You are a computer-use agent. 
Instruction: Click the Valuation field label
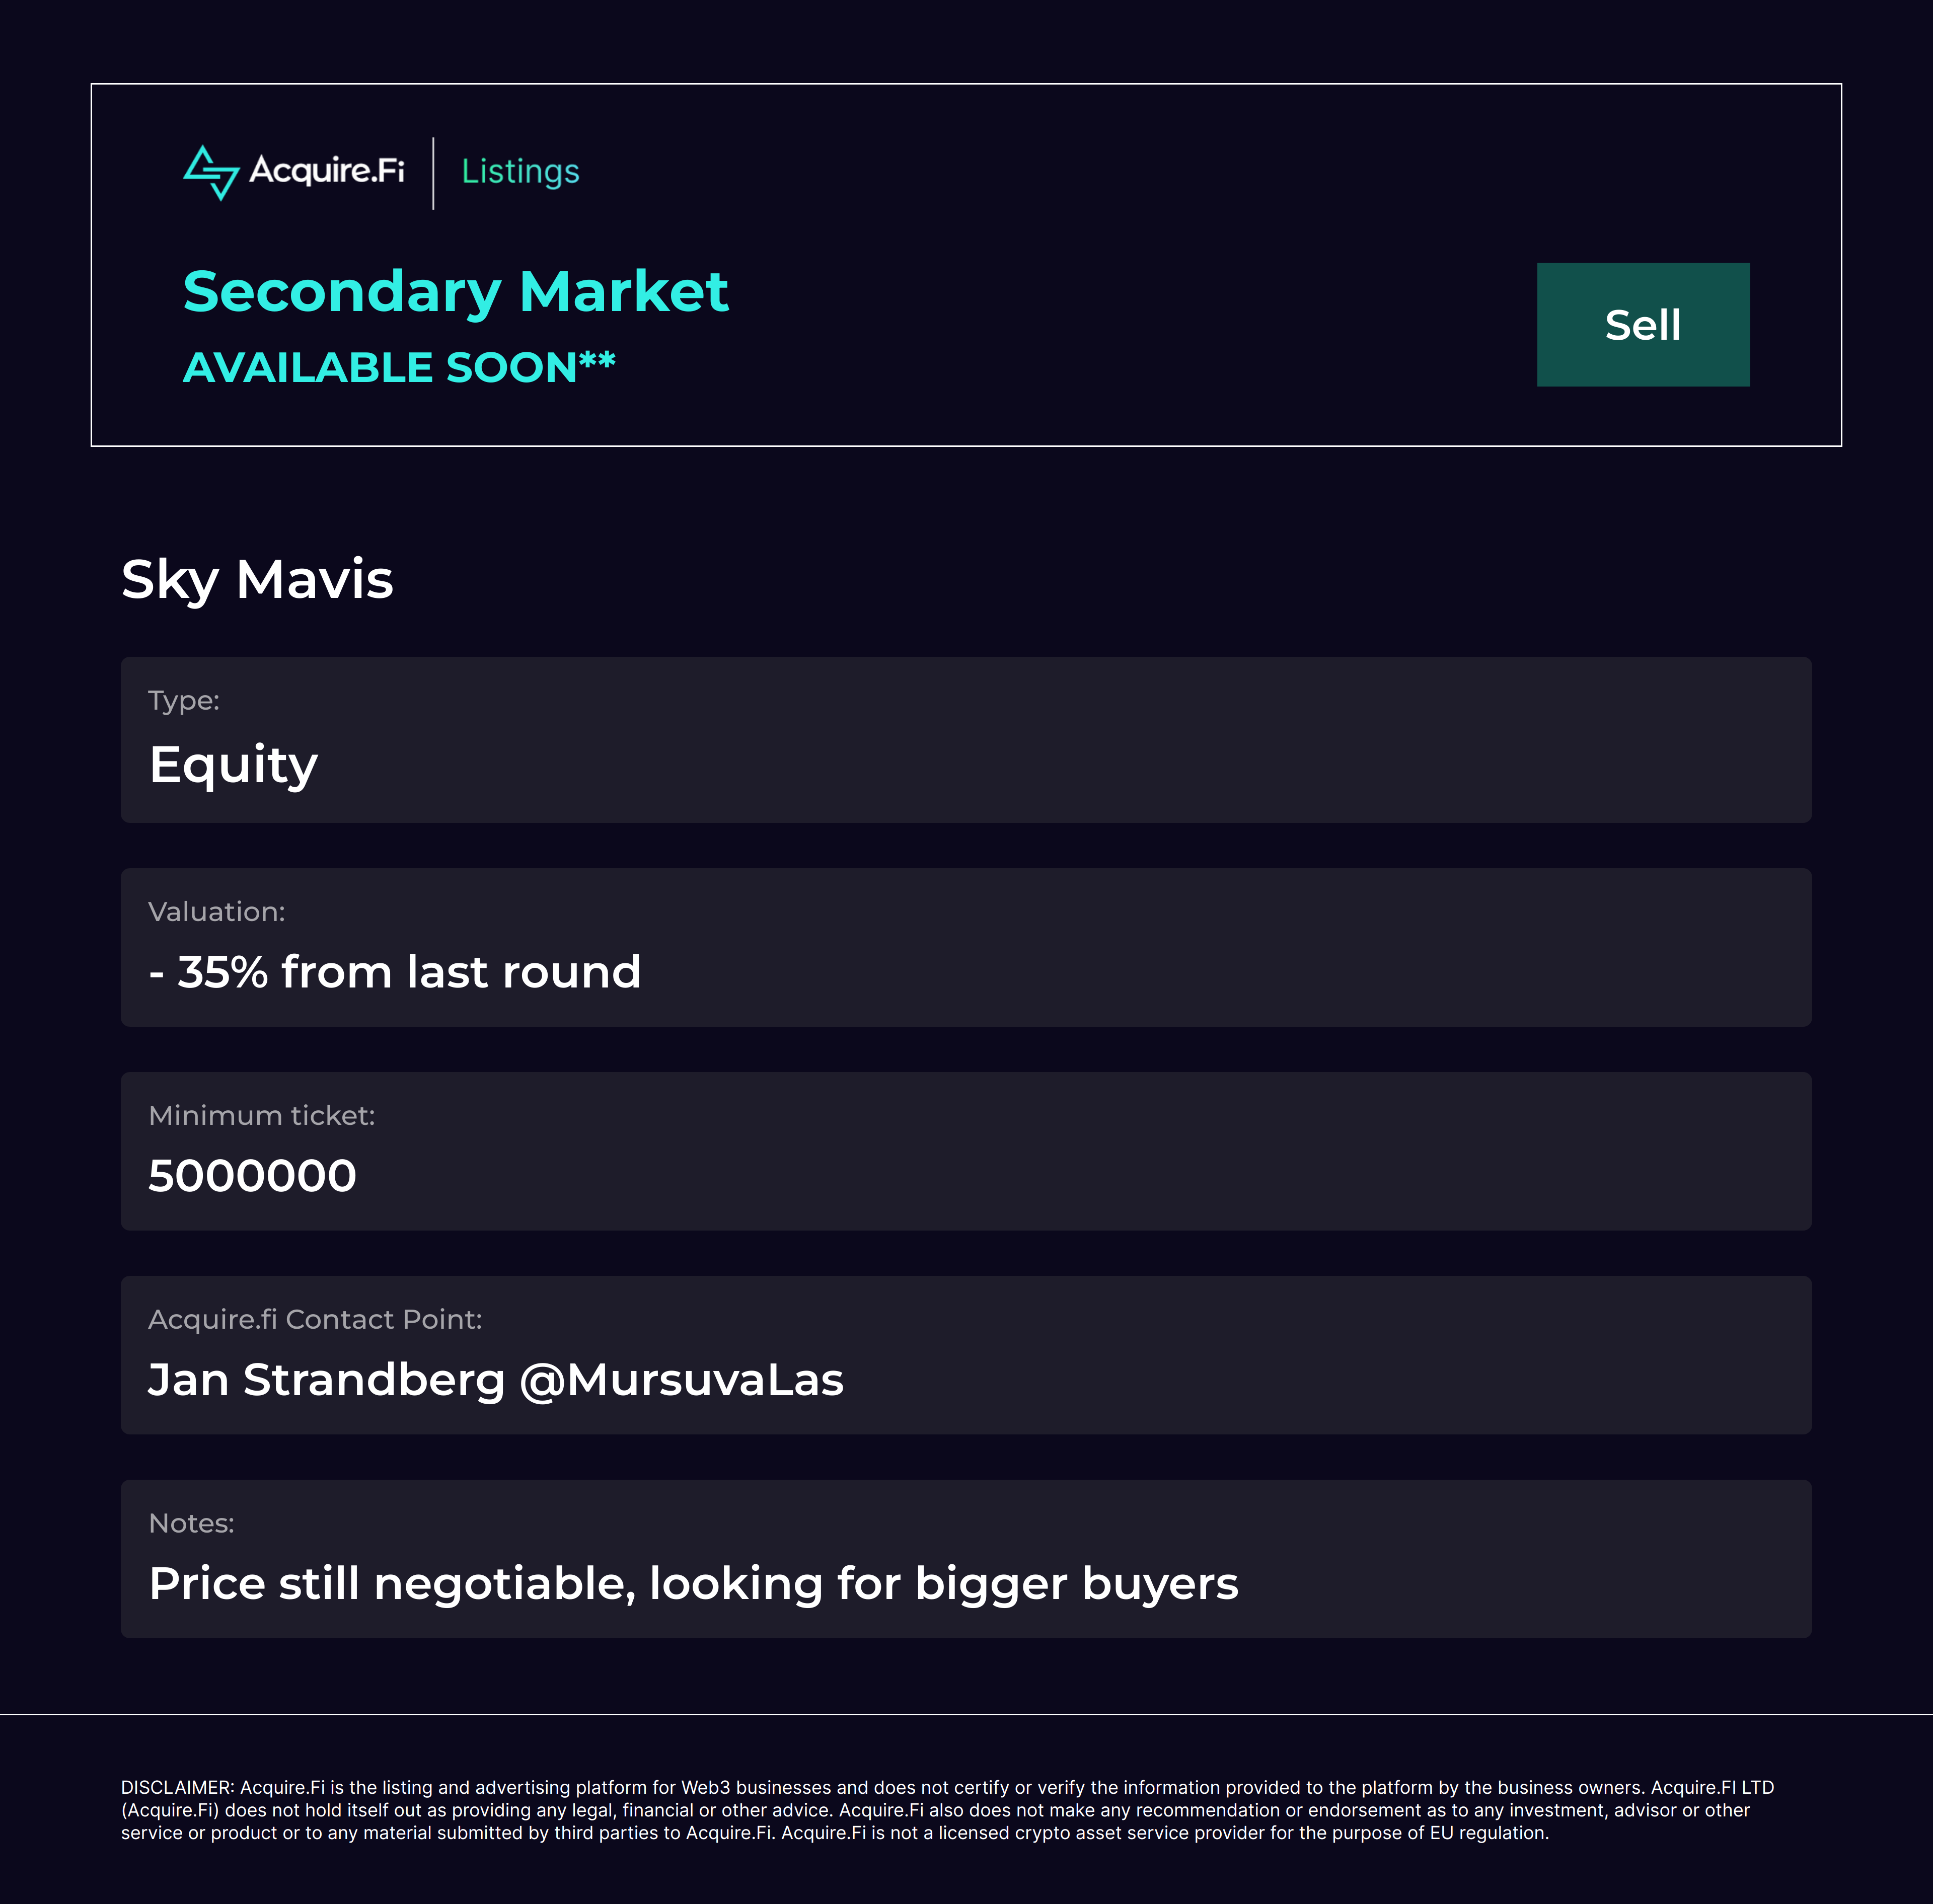pyautogui.click(x=216, y=912)
